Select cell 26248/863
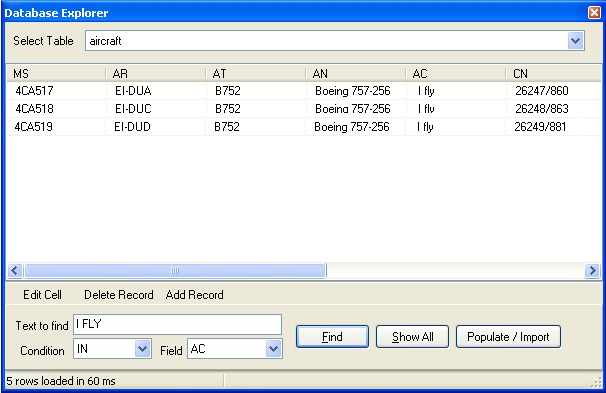 [x=541, y=109]
